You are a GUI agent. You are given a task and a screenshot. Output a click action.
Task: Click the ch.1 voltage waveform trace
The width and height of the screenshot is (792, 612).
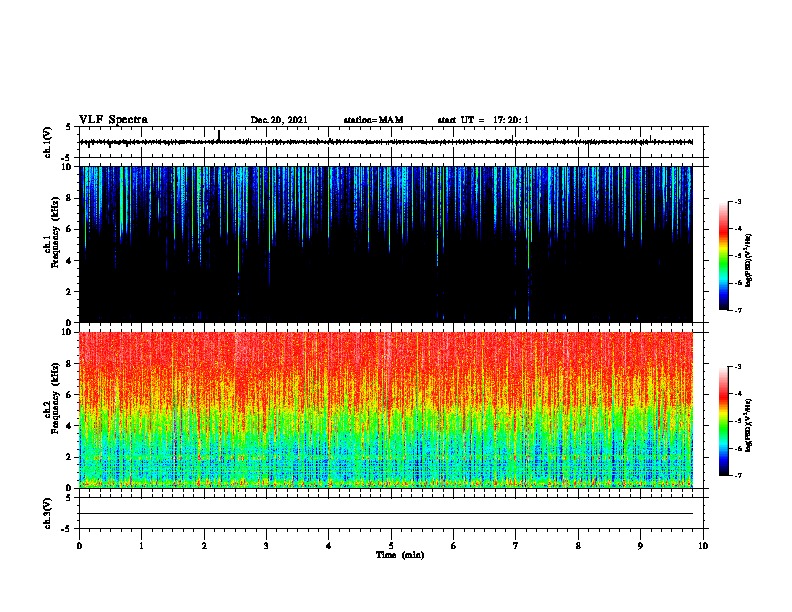click(386, 142)
